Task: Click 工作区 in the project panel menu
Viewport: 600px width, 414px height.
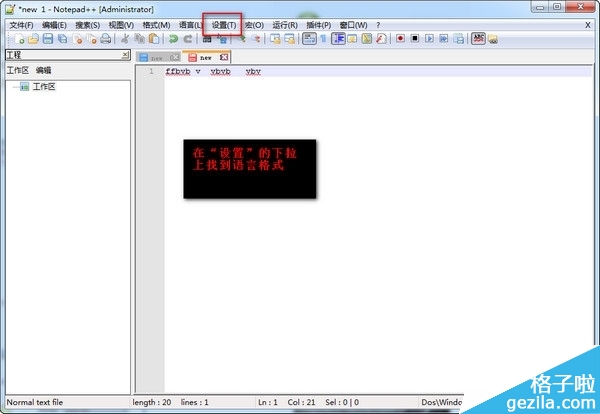Action: pyautogui.click(x=17, y=71)
